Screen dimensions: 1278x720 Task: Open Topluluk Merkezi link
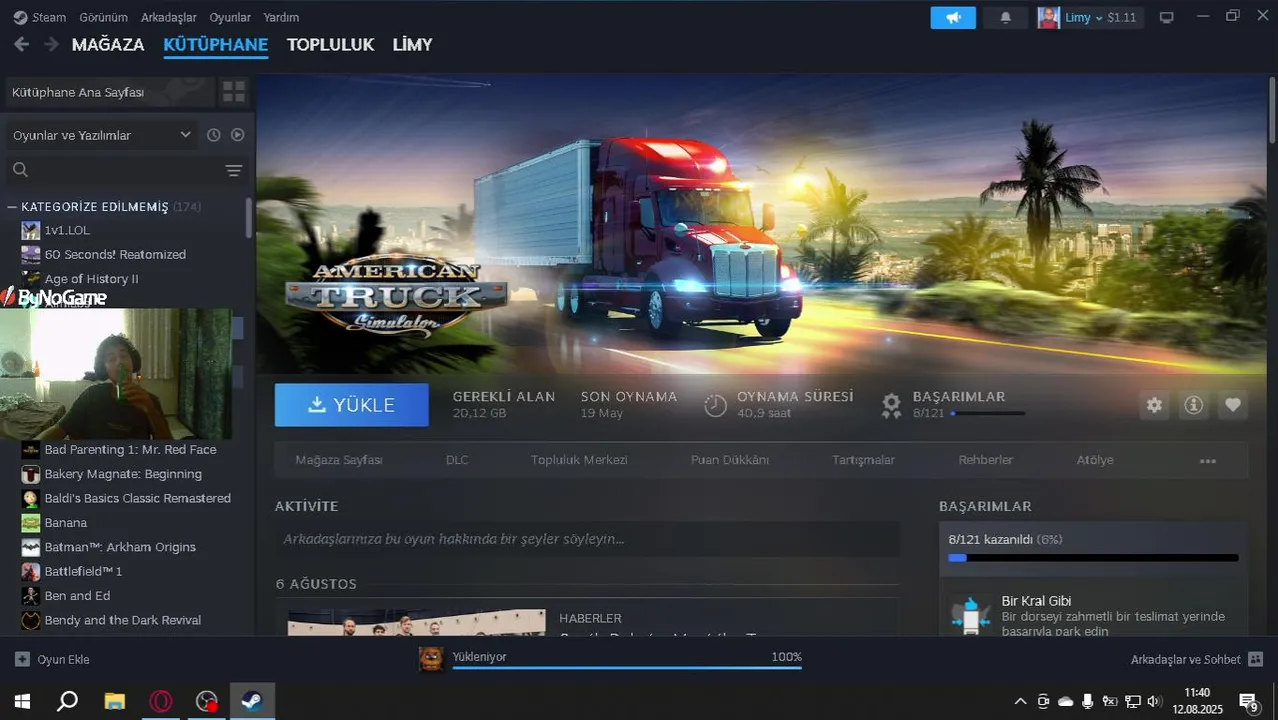point(579,460)
